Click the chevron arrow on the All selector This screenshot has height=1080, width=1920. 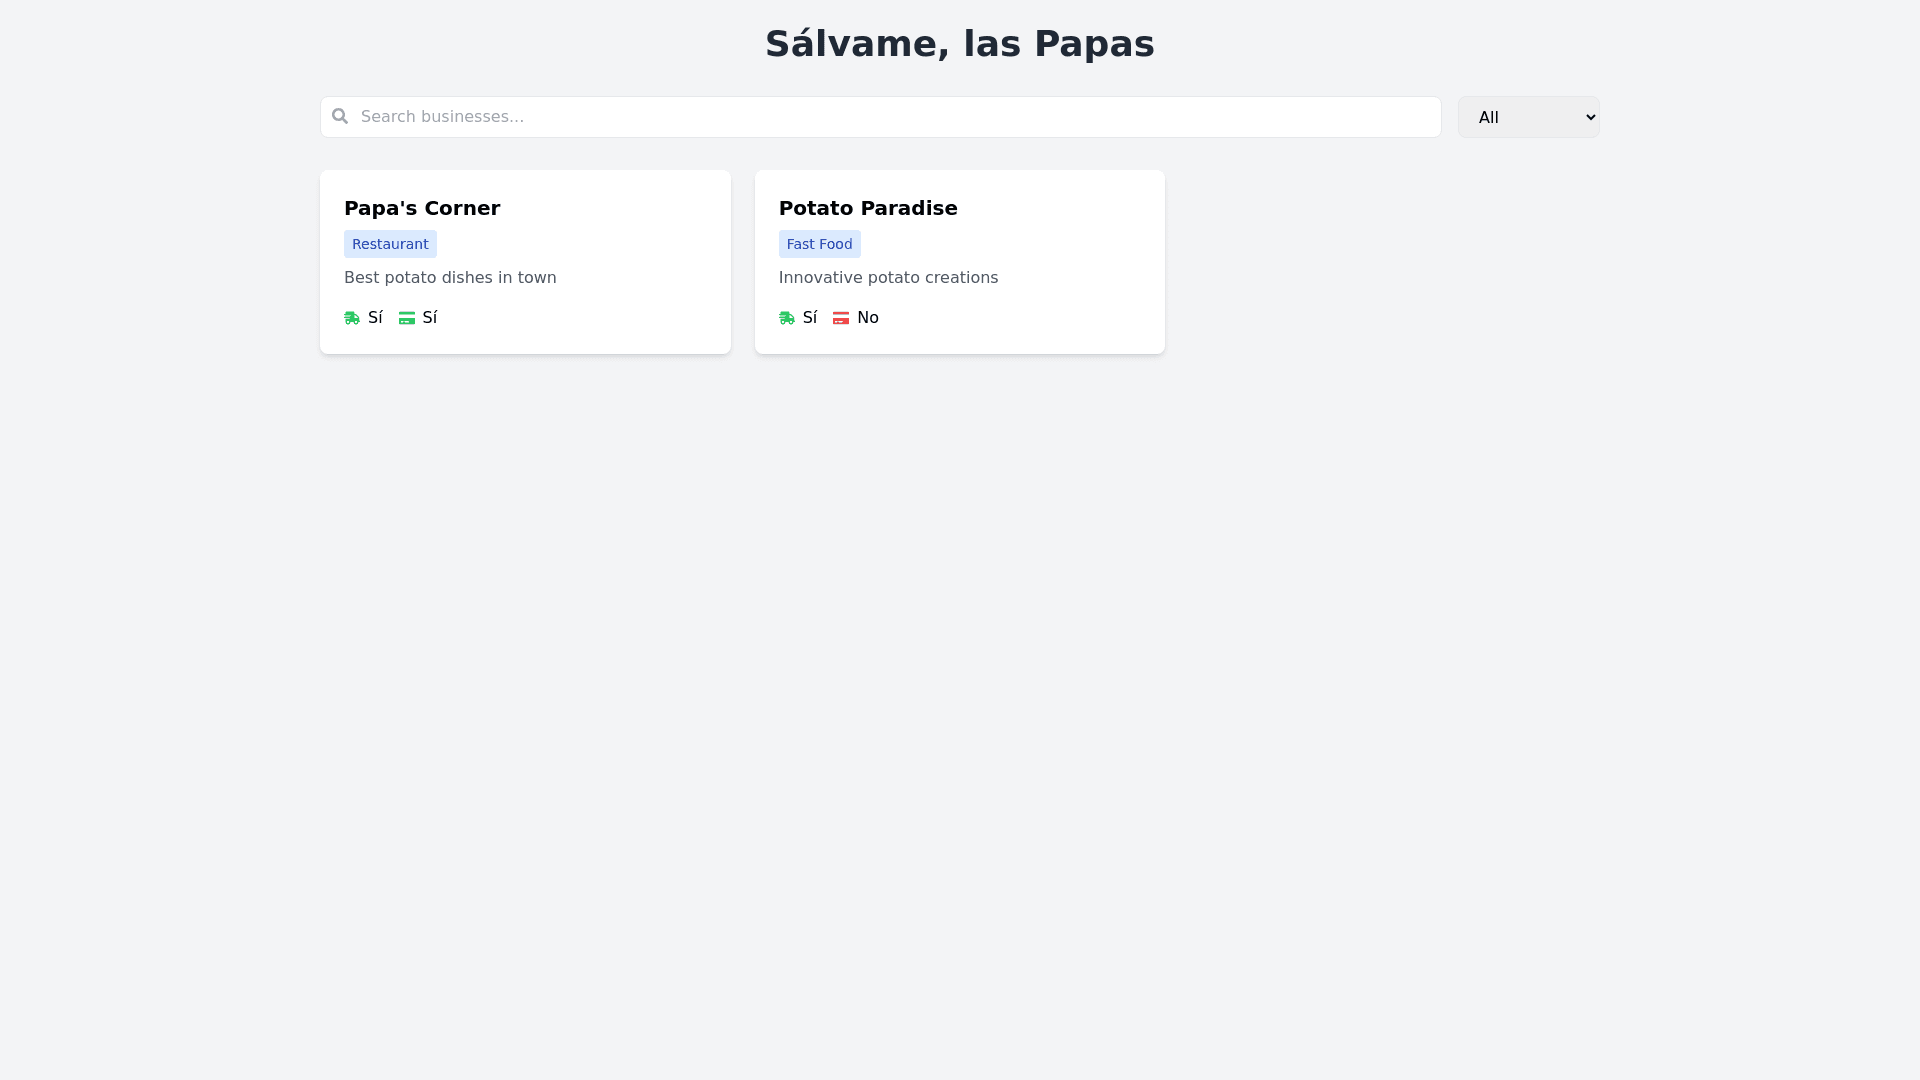1591,117
